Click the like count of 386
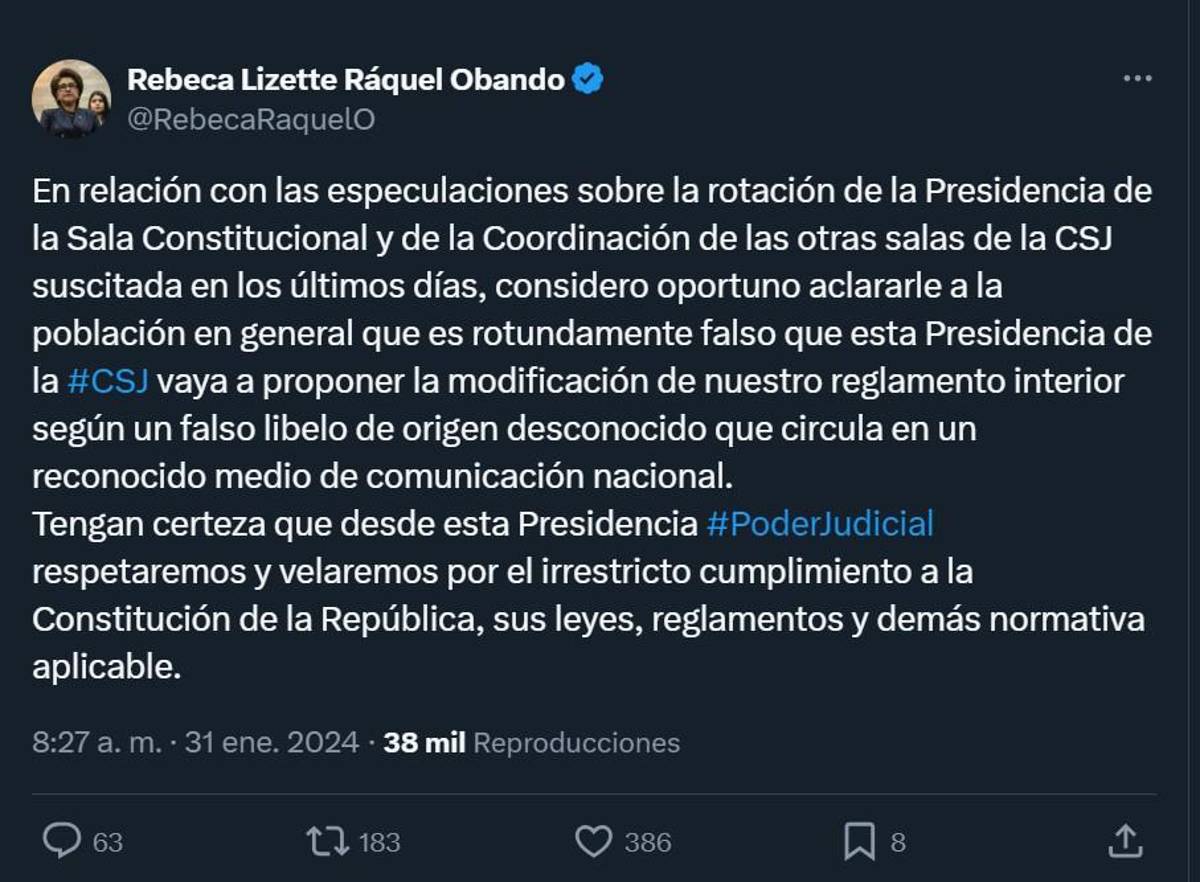 (x=647, y=842)
